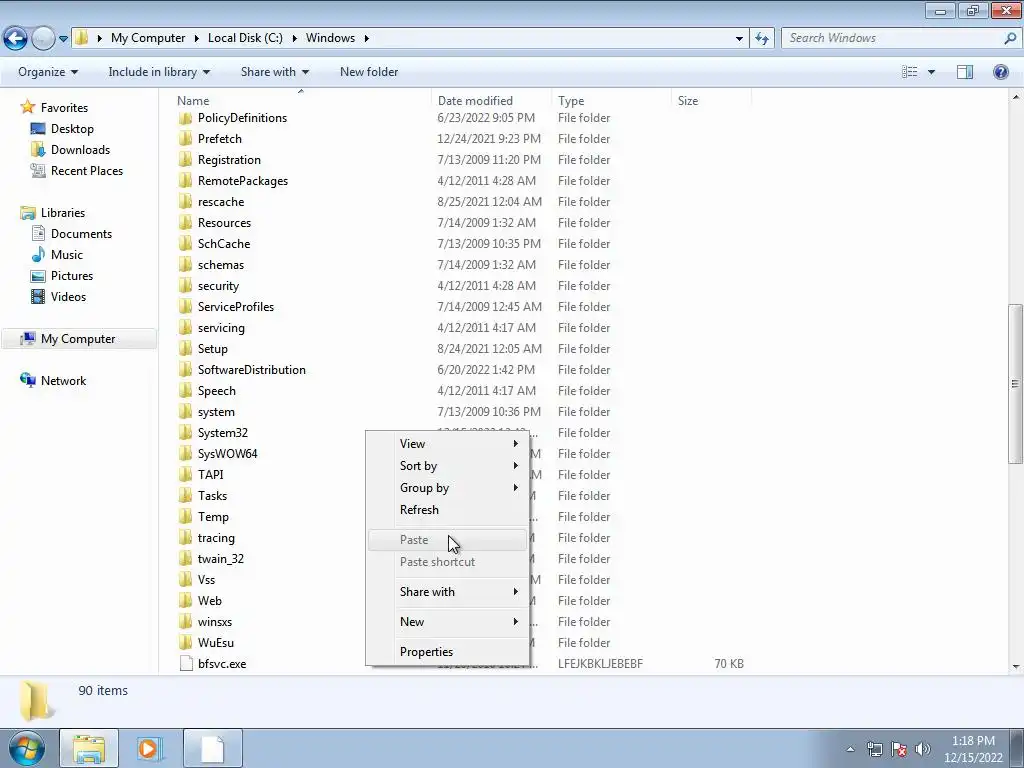The image size is (1024, 768).
Task: Sort by the Size column header
Action: click(688, 101)
